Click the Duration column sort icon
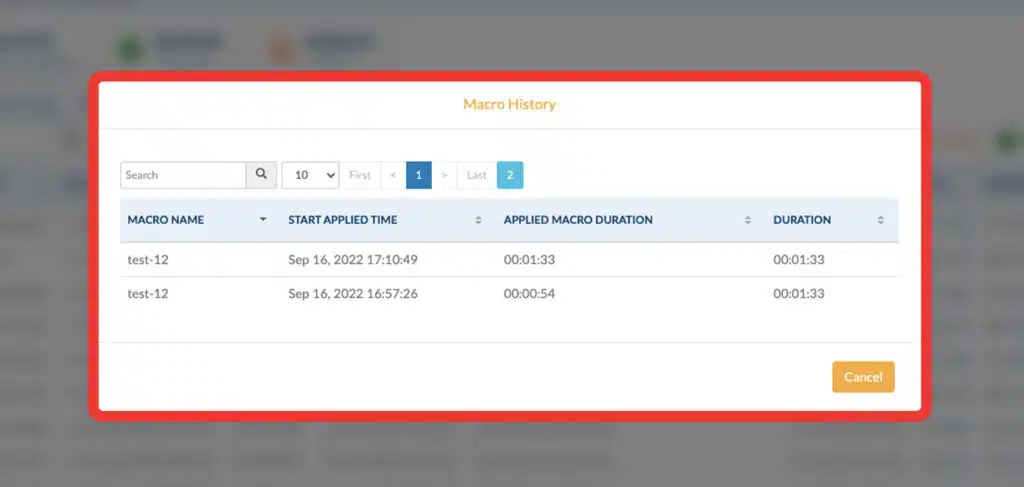Screen dimensions: 1024x487 click(880, 220)
